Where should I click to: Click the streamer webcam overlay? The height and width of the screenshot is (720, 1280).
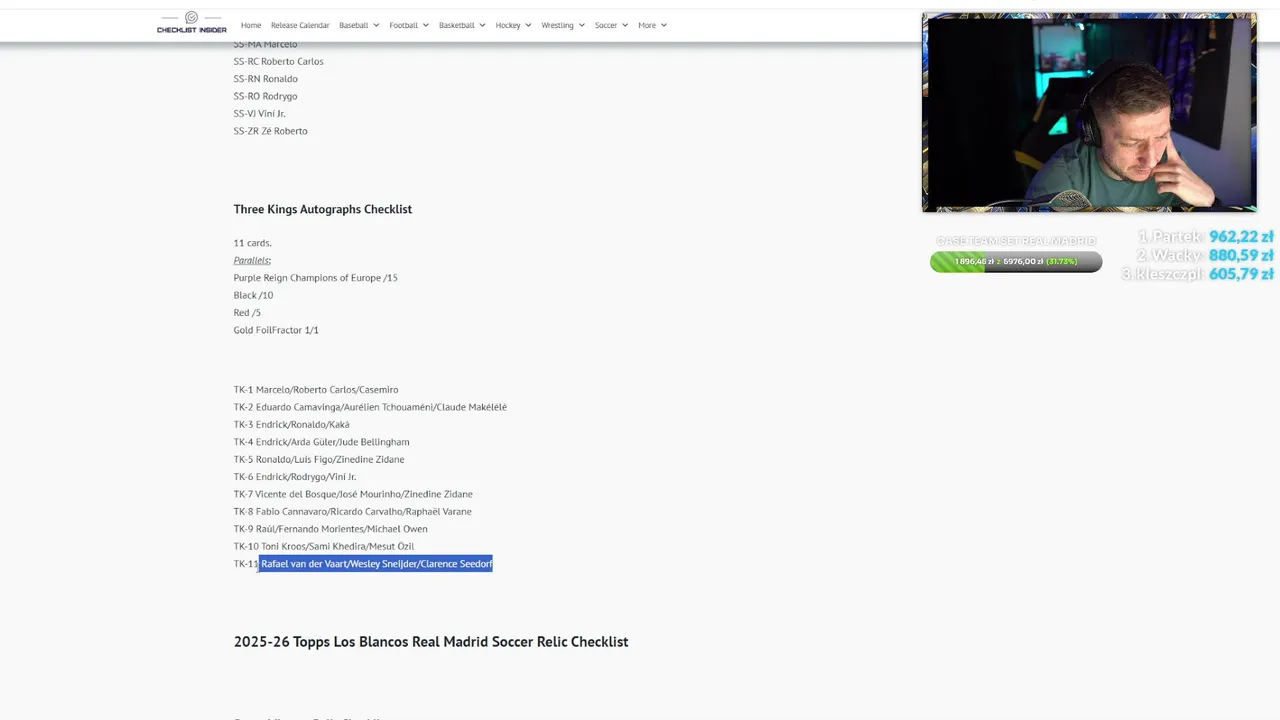pyautogui.click(x=1089, y=113)
